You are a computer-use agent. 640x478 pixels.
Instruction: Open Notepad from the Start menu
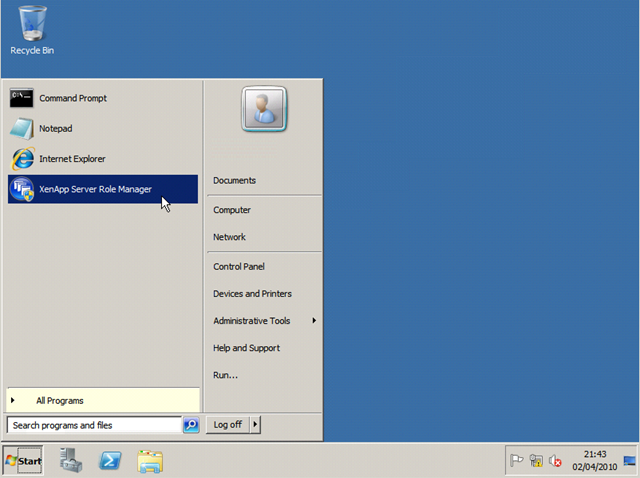point(103,129)
